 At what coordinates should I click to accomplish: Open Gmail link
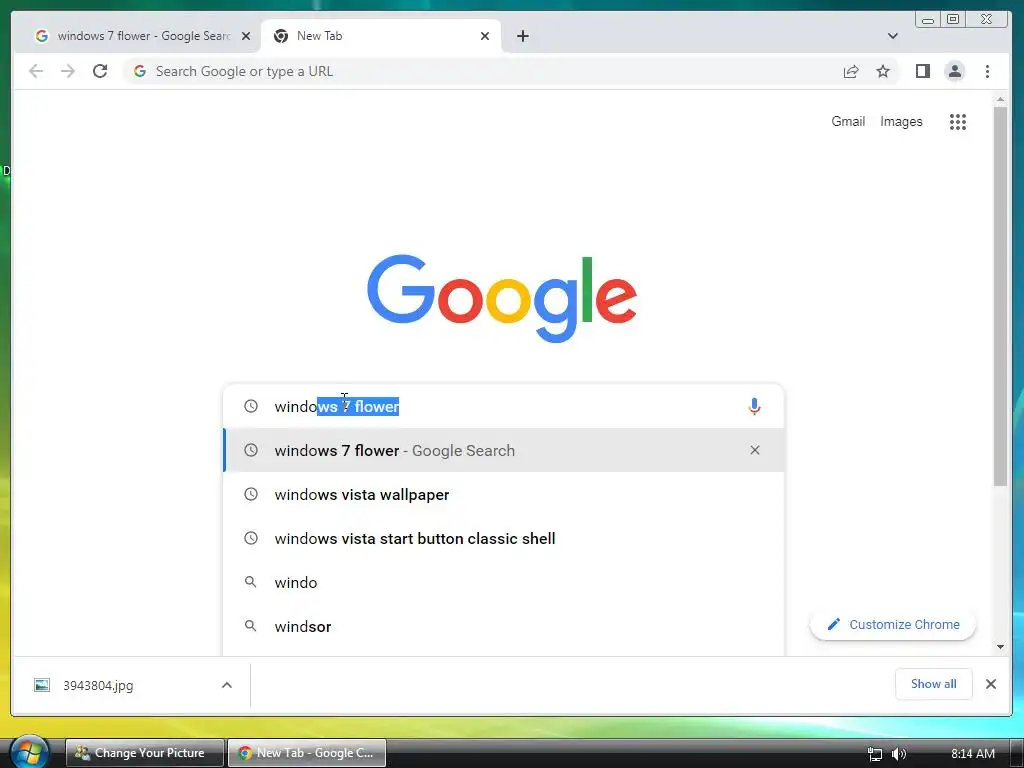(848, 121)
